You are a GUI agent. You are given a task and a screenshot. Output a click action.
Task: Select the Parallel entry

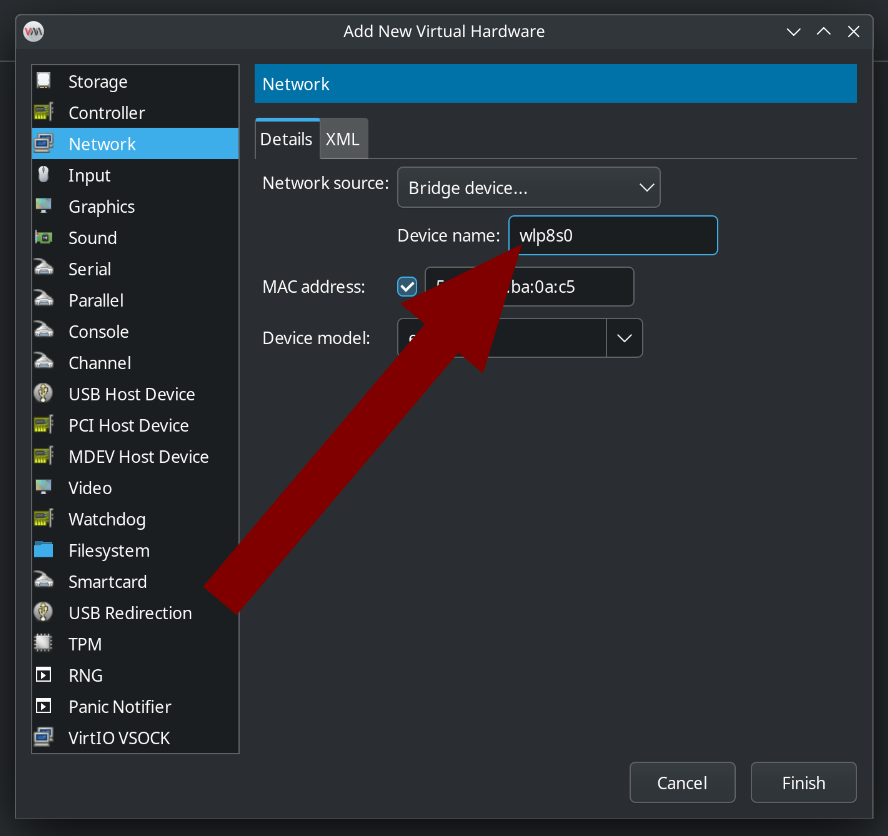pyautogui.click(x=135, y=300)
